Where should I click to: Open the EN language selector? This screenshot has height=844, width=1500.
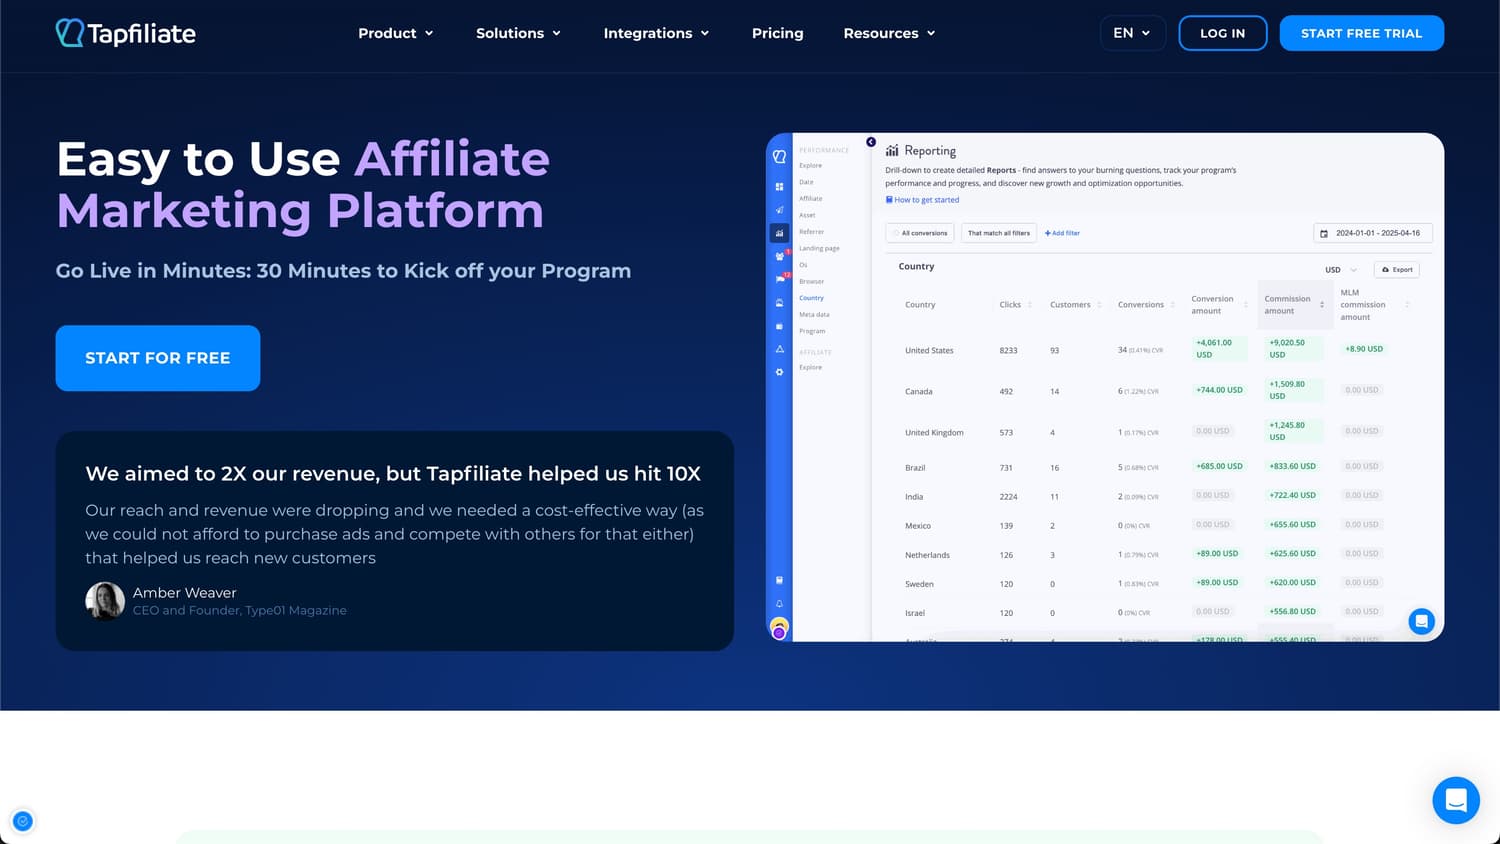pyautogui.click(x=1132, y=33)
